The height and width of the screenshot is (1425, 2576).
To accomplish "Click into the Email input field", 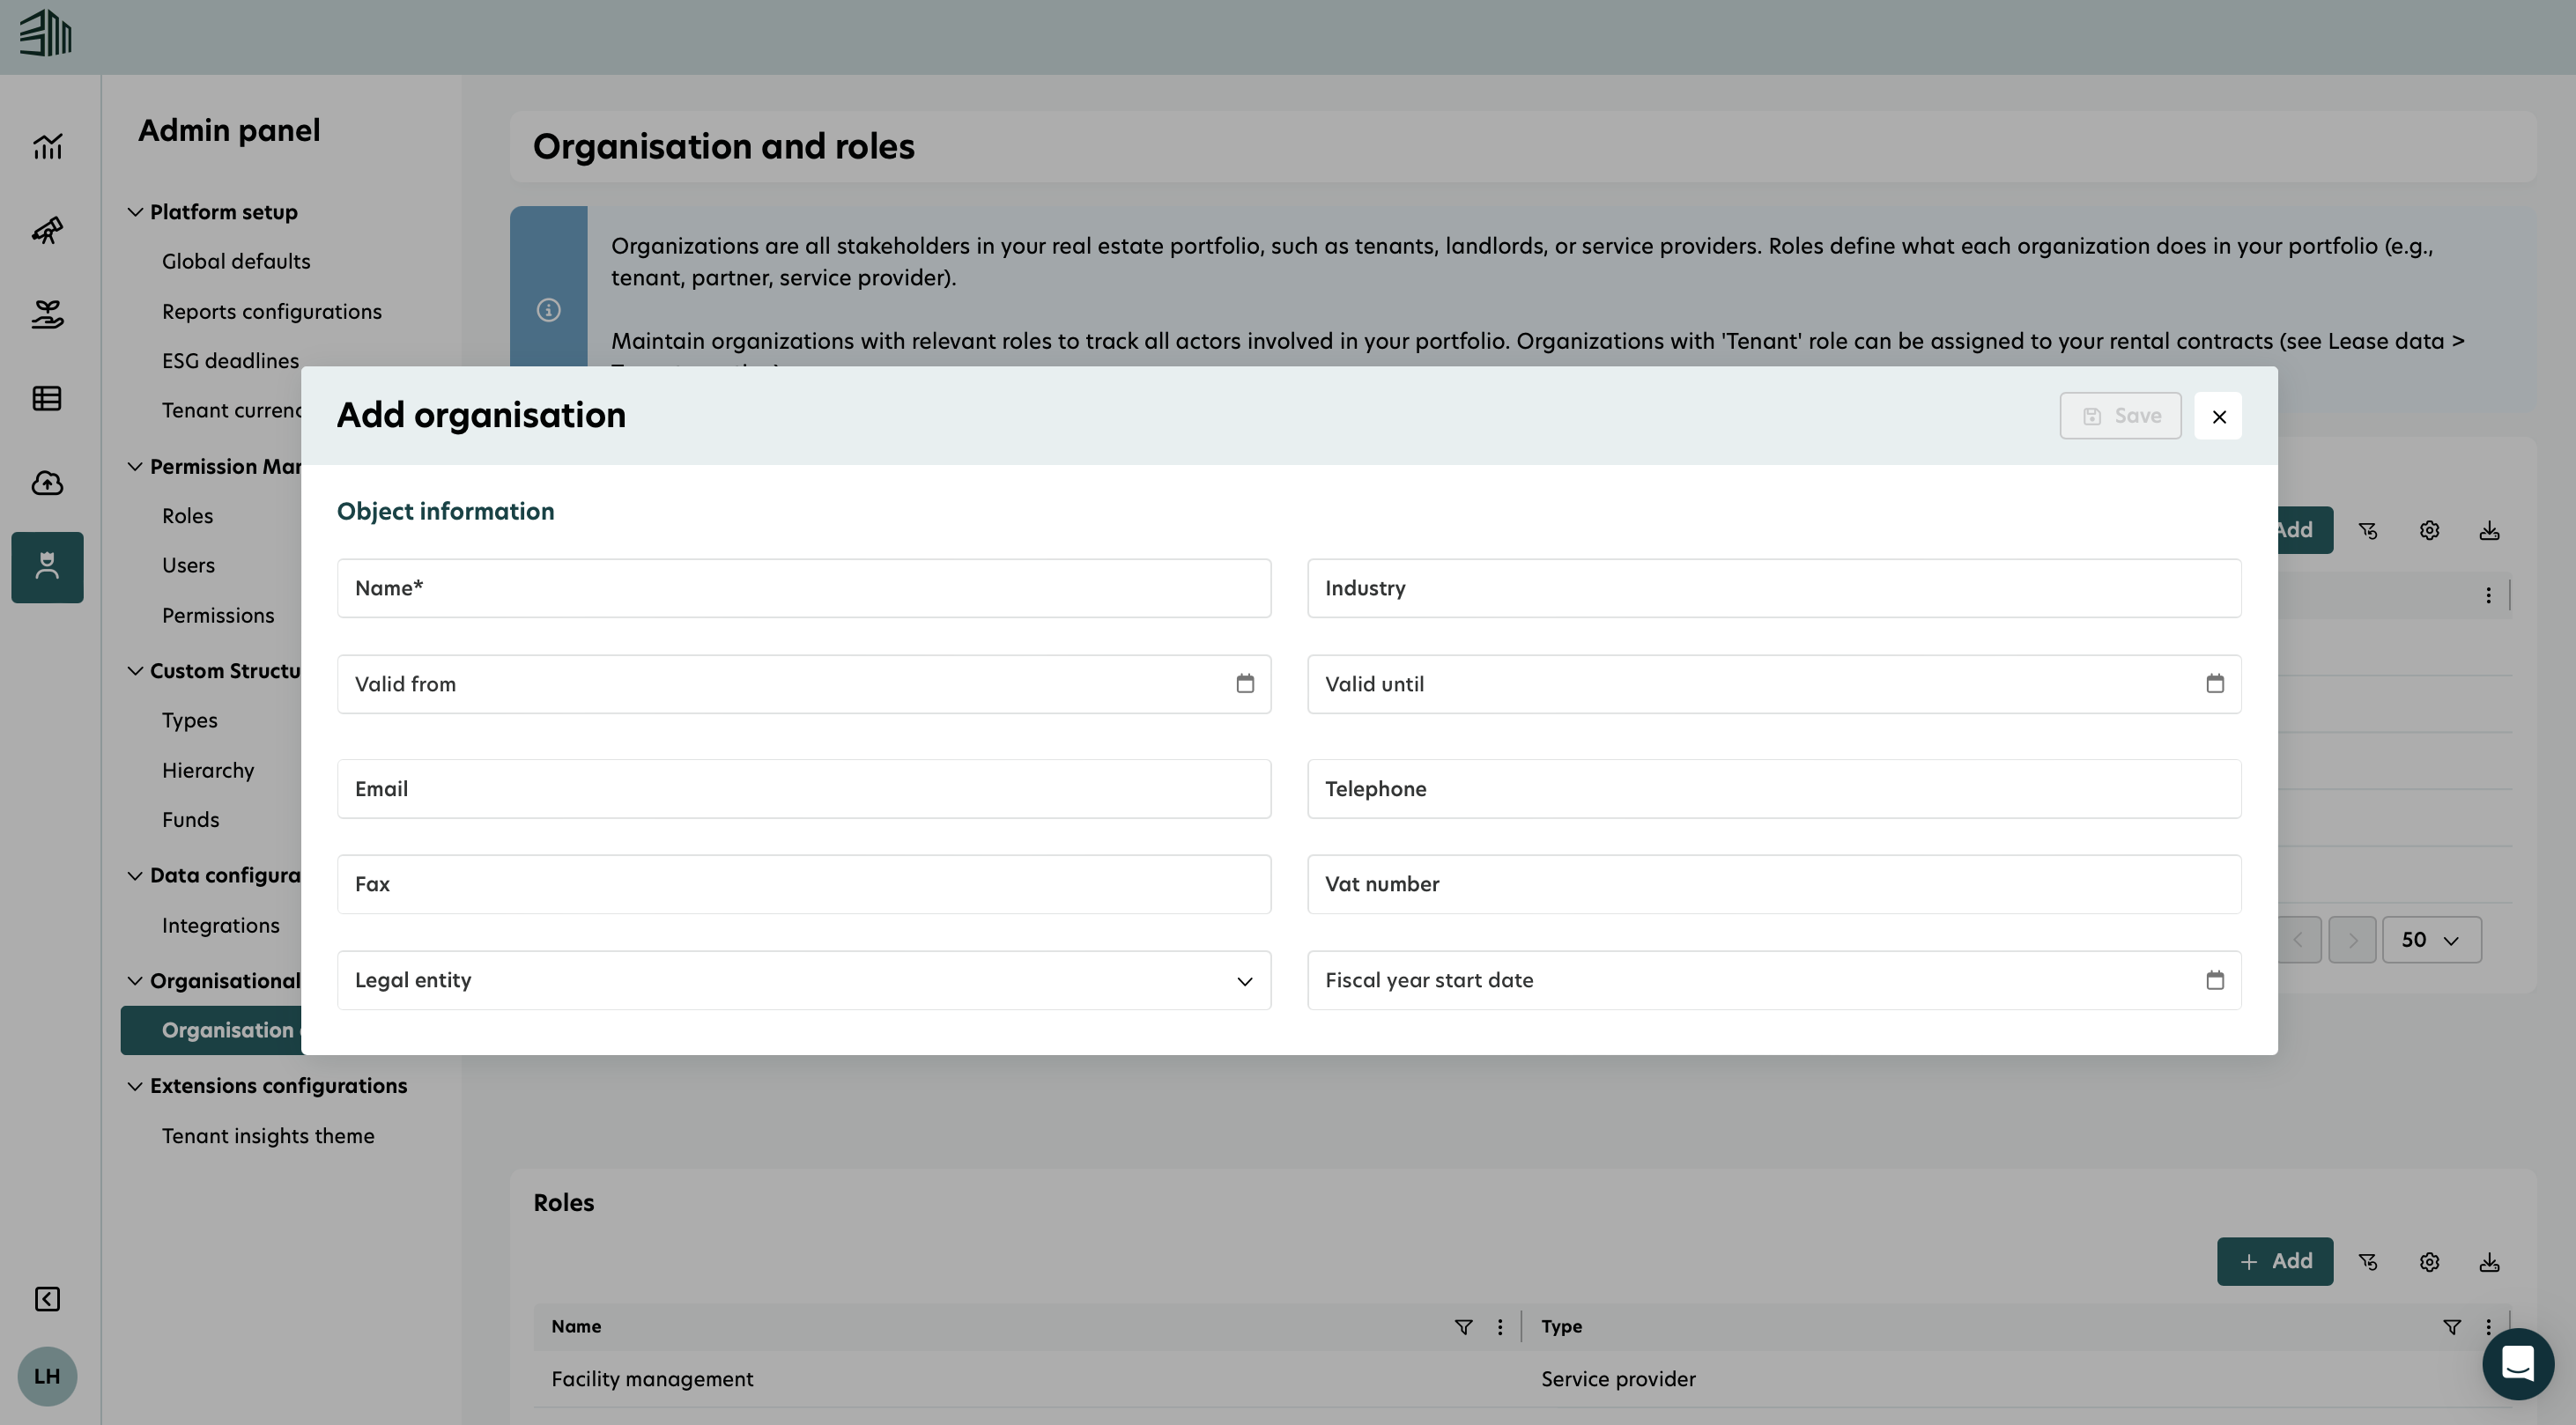I will 800,788.
